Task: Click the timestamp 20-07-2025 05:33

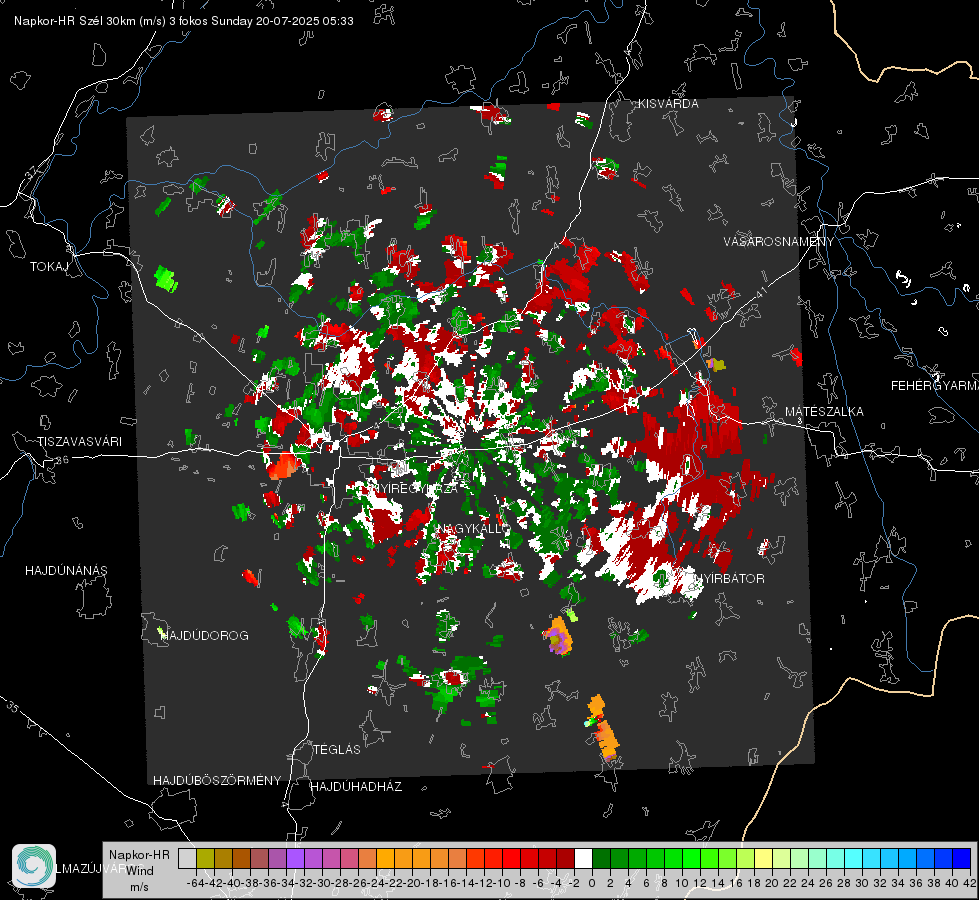Action: click(x=305, y=21)
